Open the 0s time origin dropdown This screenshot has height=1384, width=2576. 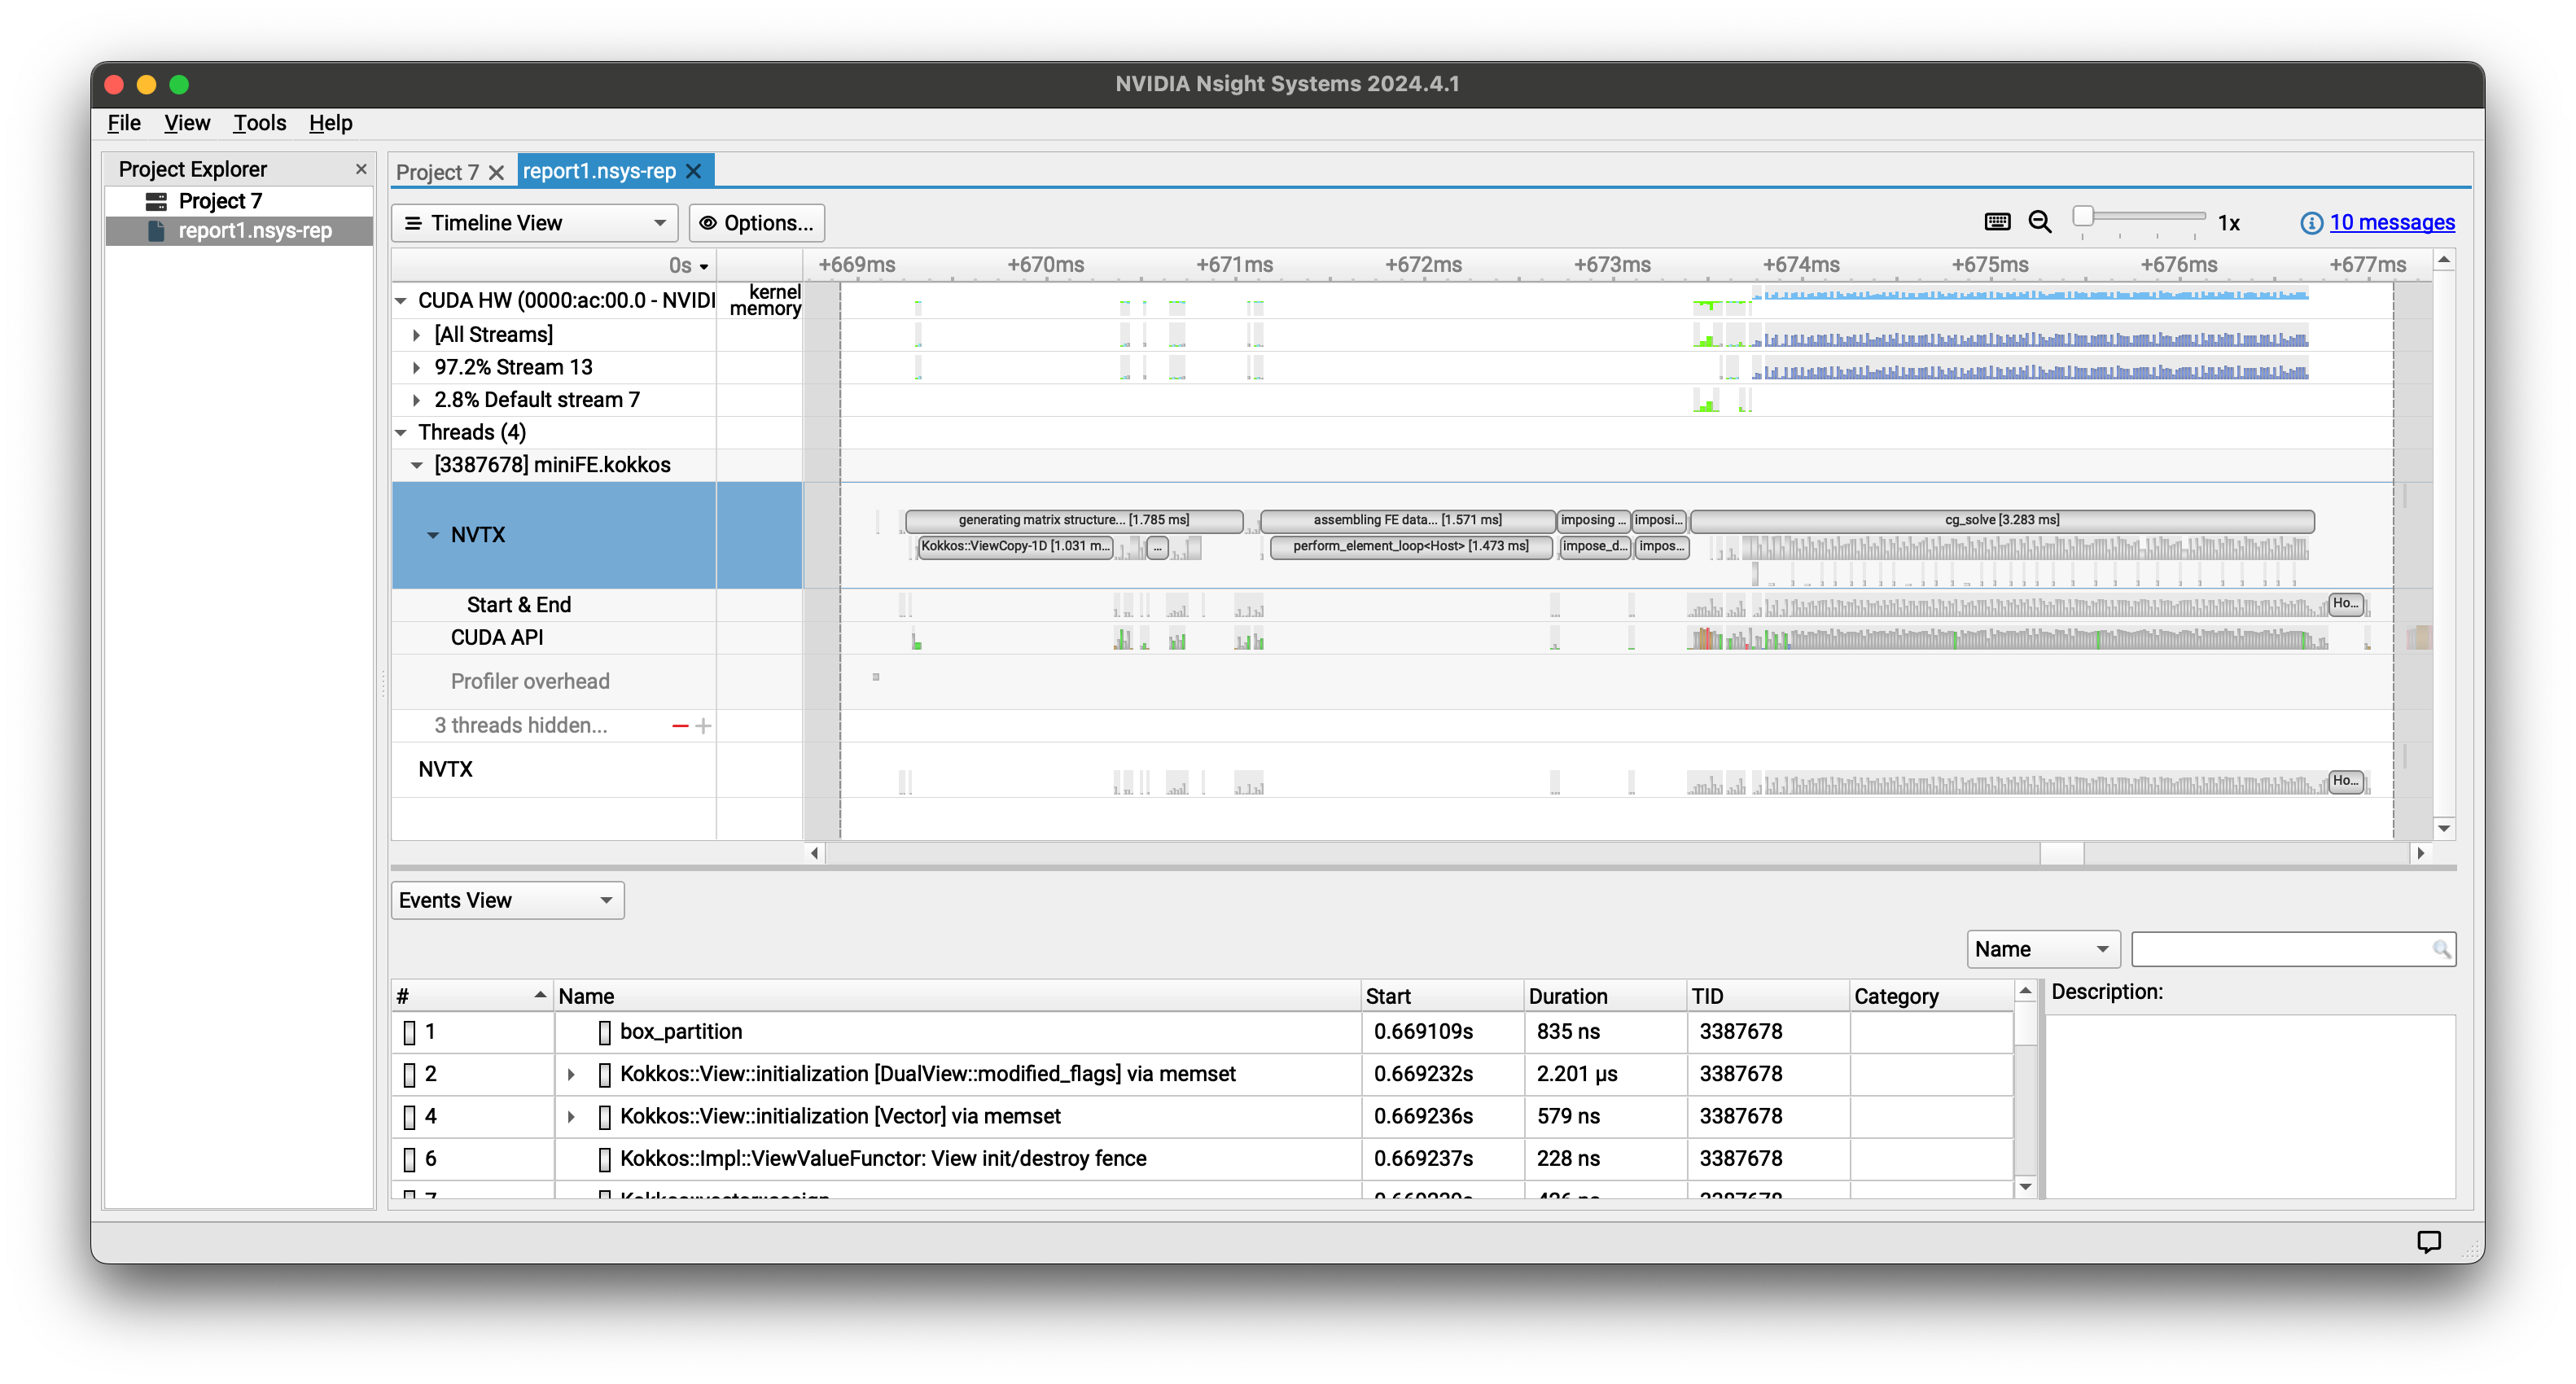click(689, 265)
